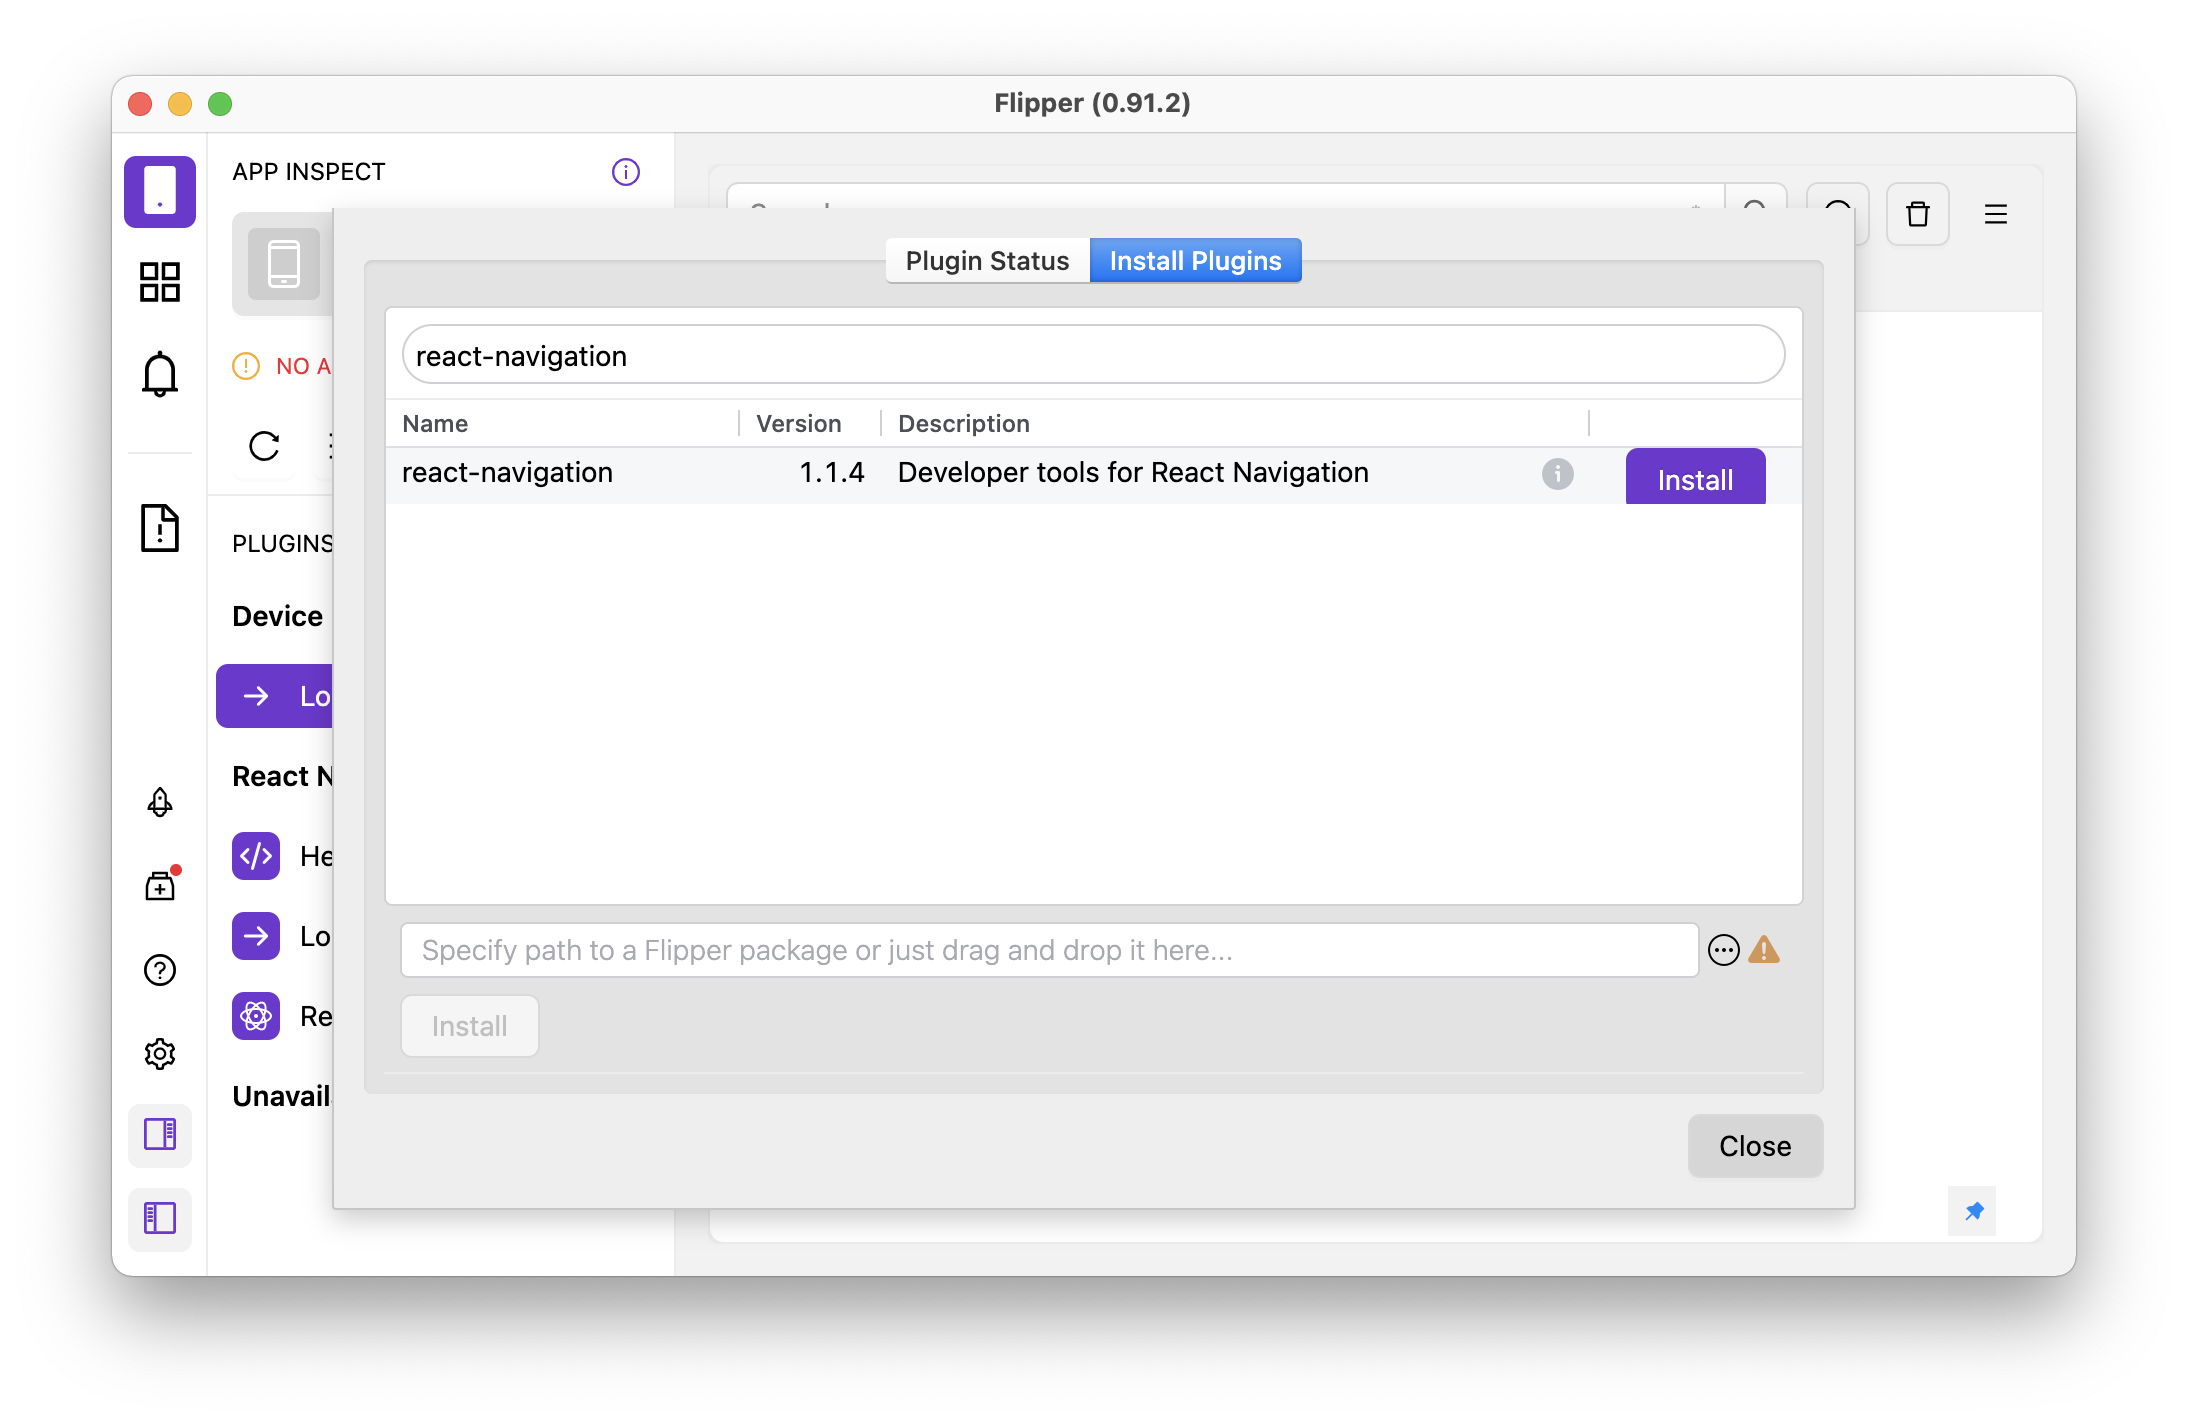
Task: Toggle the pin button at bottom right
Action: (x=1973, y=1211)
